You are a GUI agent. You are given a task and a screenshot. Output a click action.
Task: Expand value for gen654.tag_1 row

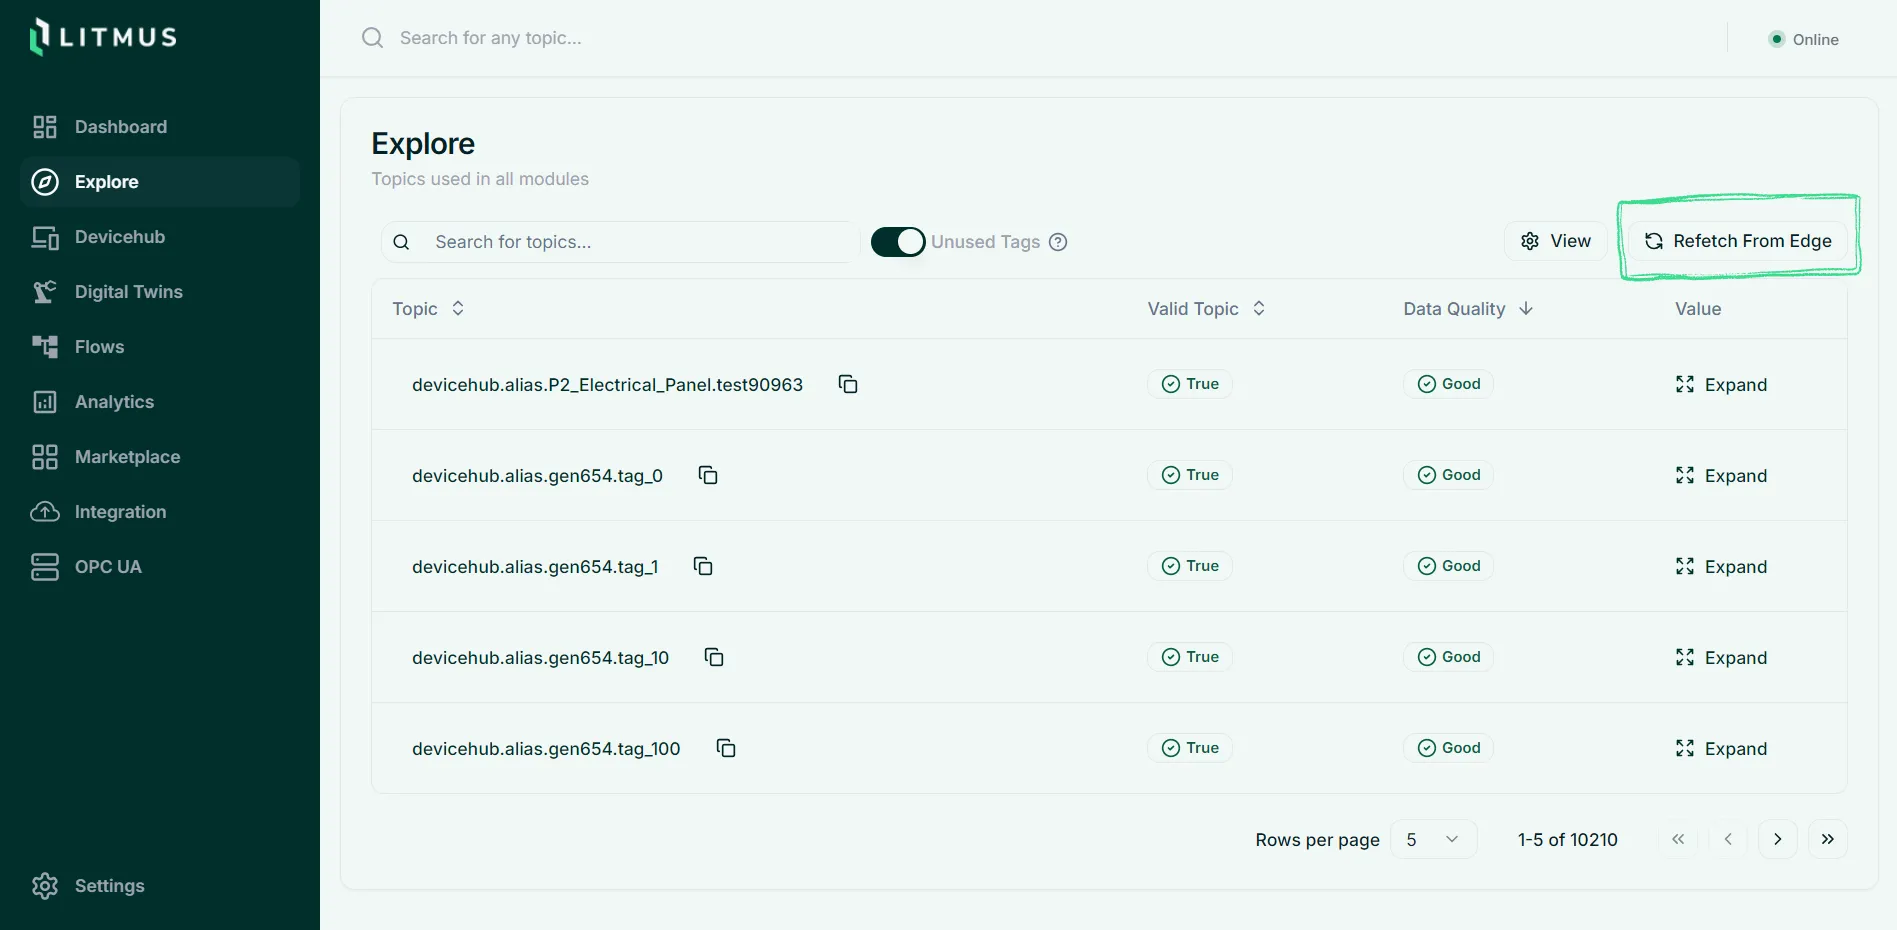point(1721,566)
